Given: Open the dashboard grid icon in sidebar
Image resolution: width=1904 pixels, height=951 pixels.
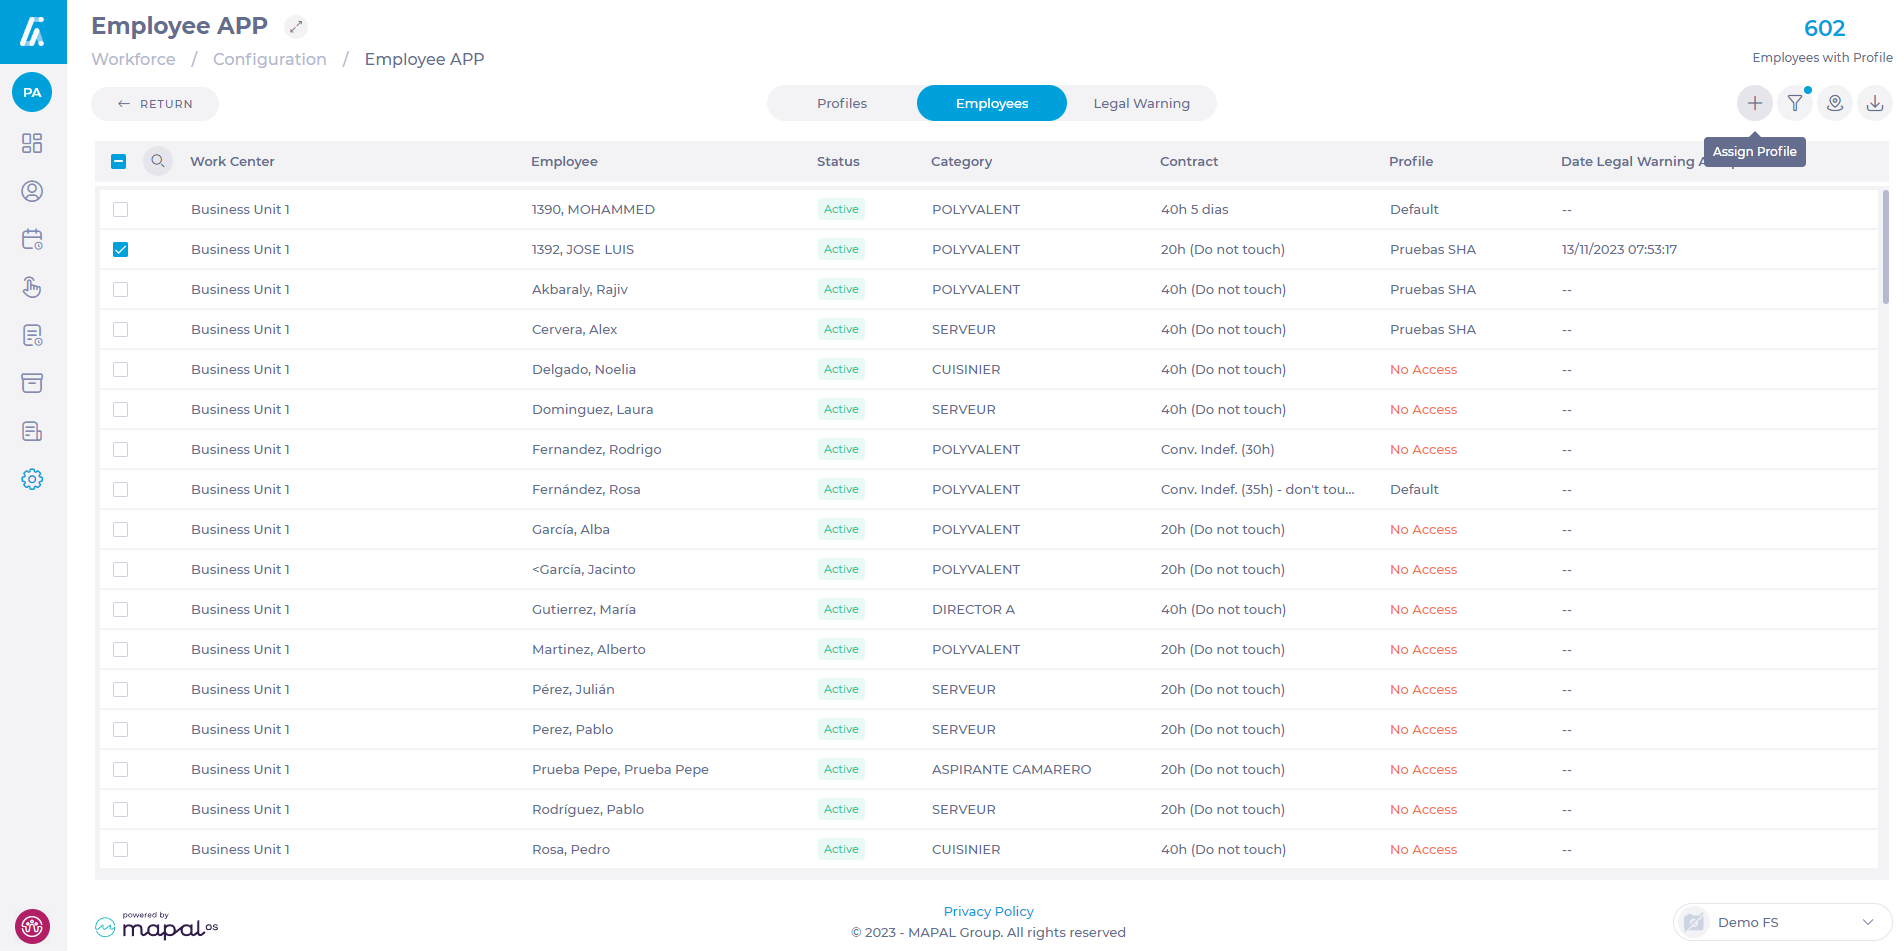Looking at the screenshot, I should [x=32, y=143].
